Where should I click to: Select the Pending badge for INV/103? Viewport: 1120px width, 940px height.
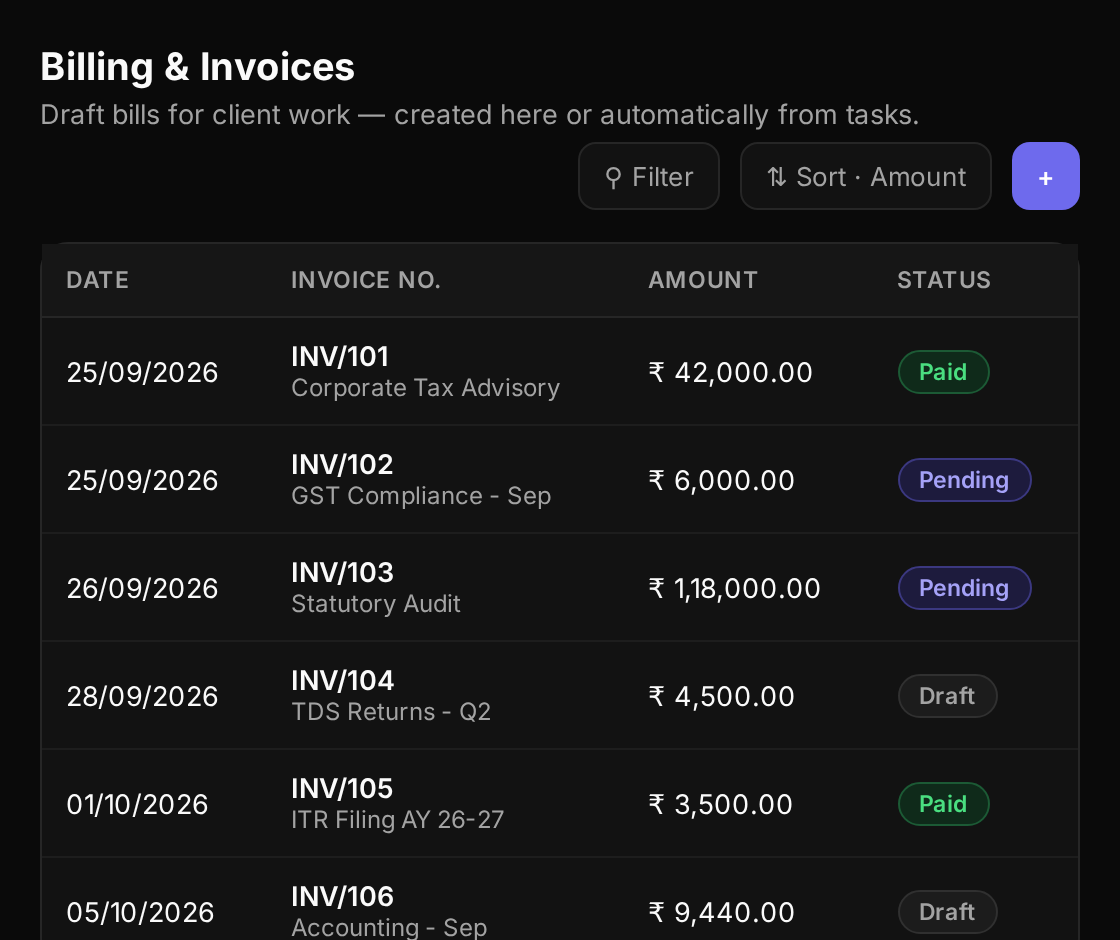pos(964,588)
